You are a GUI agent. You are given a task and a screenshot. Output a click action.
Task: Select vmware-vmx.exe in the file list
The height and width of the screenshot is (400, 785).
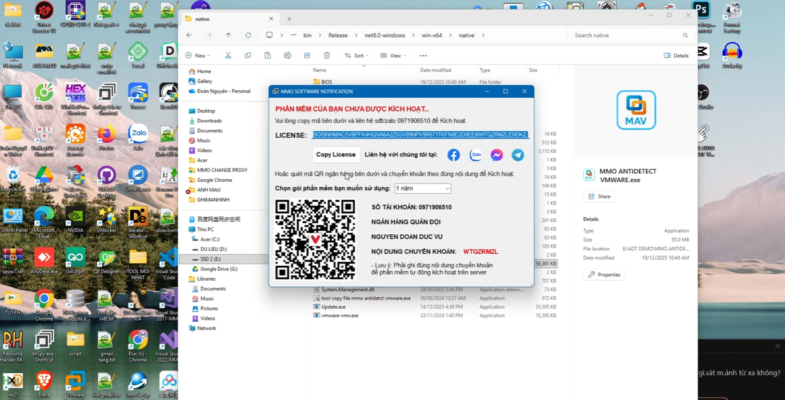(339, 315)
